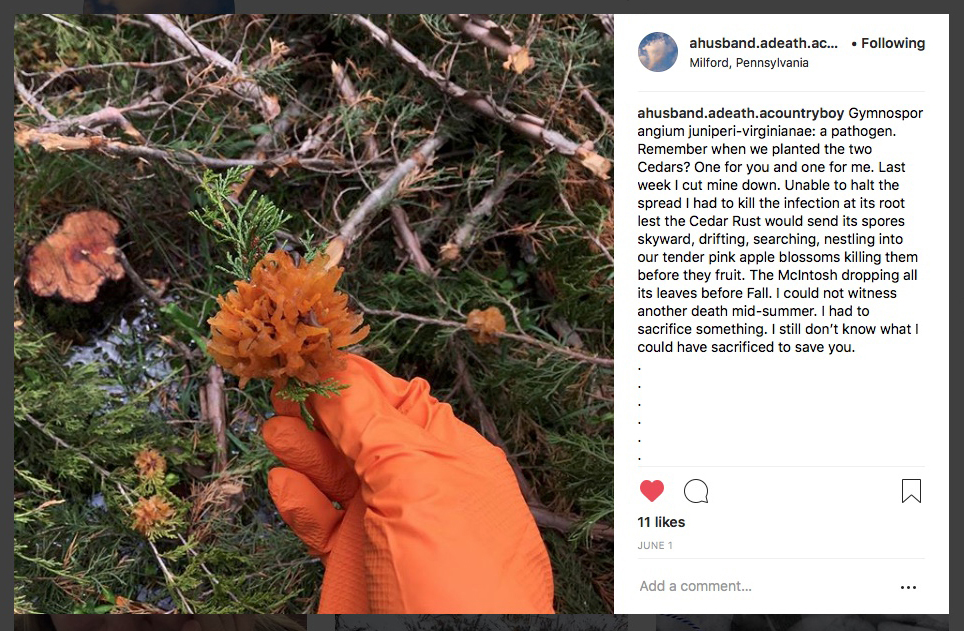964x631 pixels.
Task: Click the cut cedar stump in the photo
Action: click(76, 255)
